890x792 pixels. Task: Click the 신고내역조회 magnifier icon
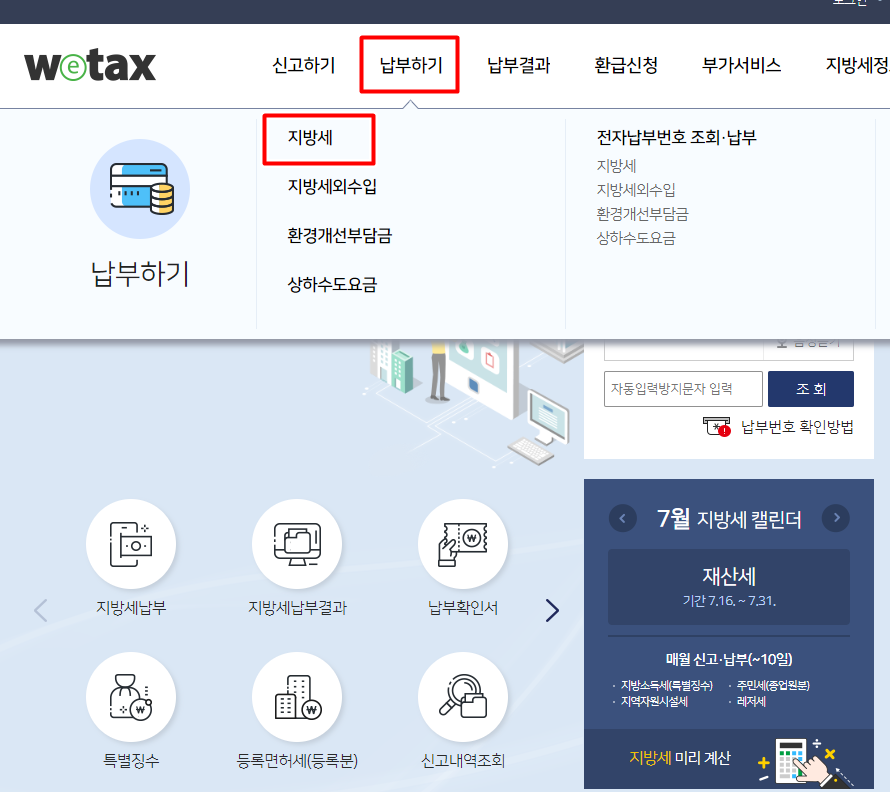coord(463,695)
